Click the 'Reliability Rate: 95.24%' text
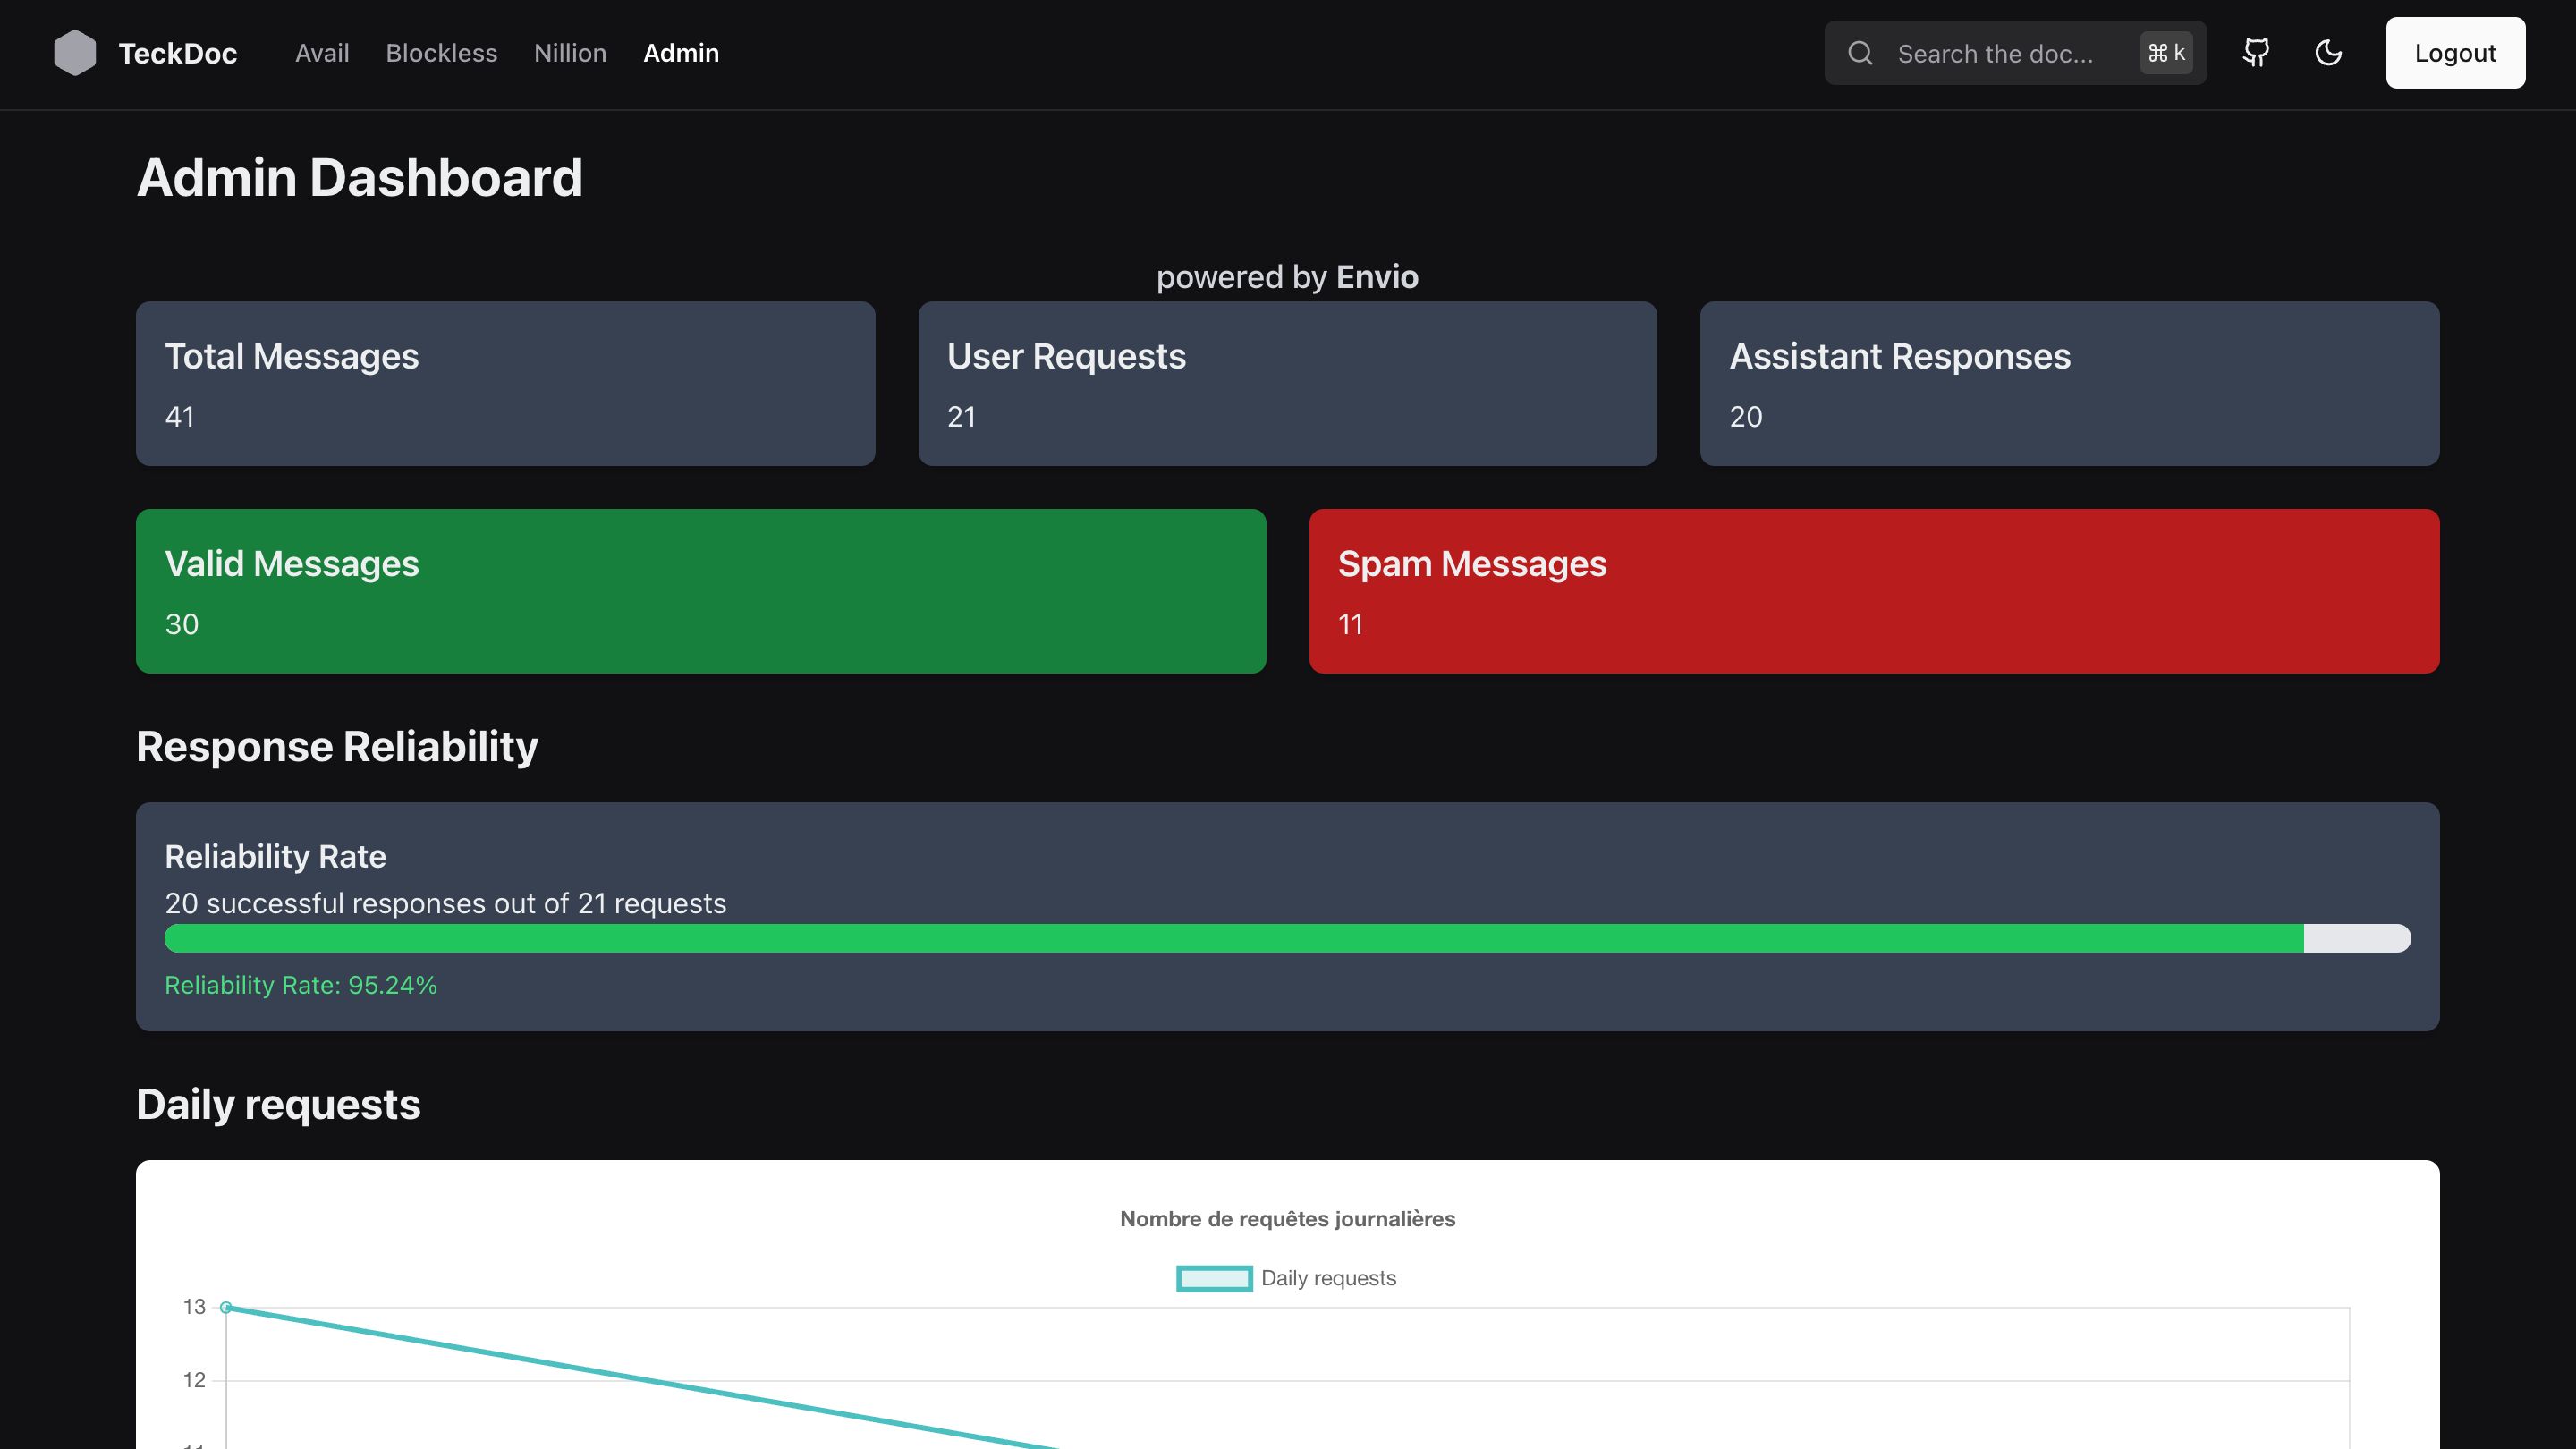Viewport: 2576px width, 1449px height. tap(301, 985)
